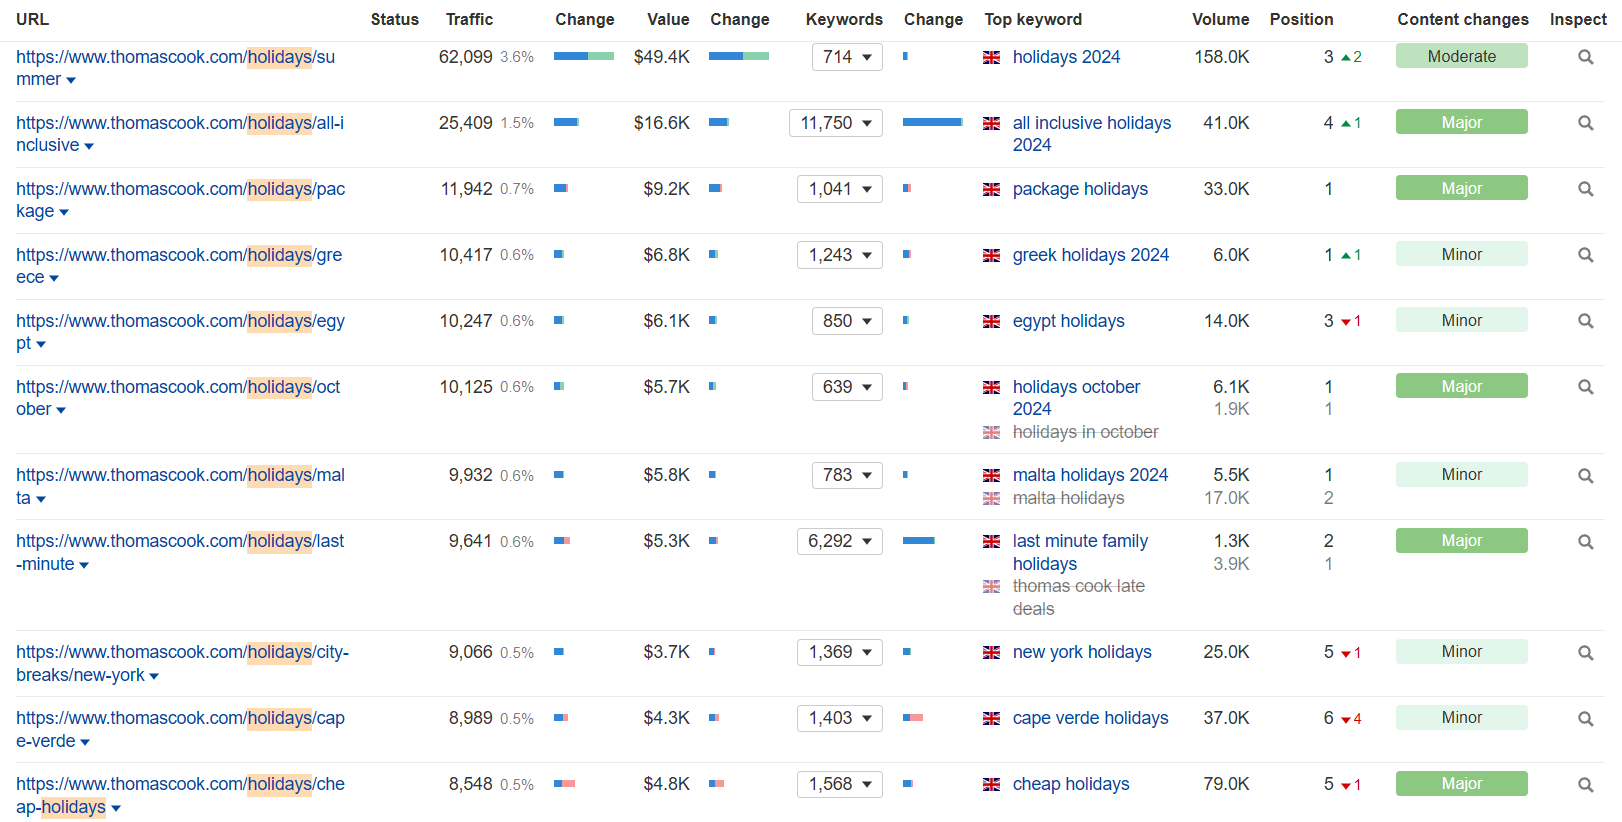The width and height of the screenshot is (1622, 822).
Task: Sort by Value column header
Action: pyautogui.click(x=668, y=19)
